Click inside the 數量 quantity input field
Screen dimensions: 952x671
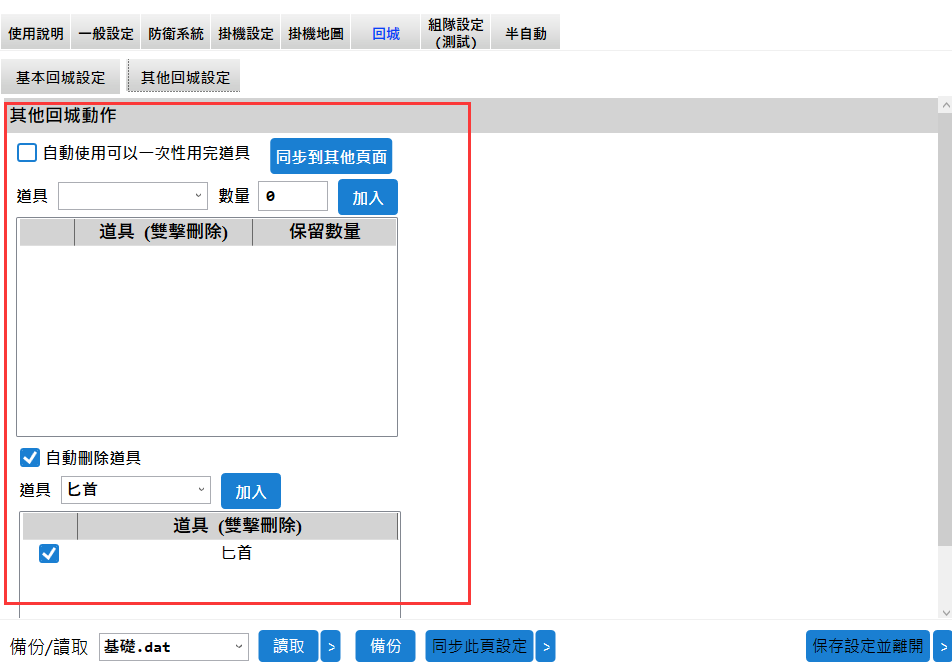(292, 196)
